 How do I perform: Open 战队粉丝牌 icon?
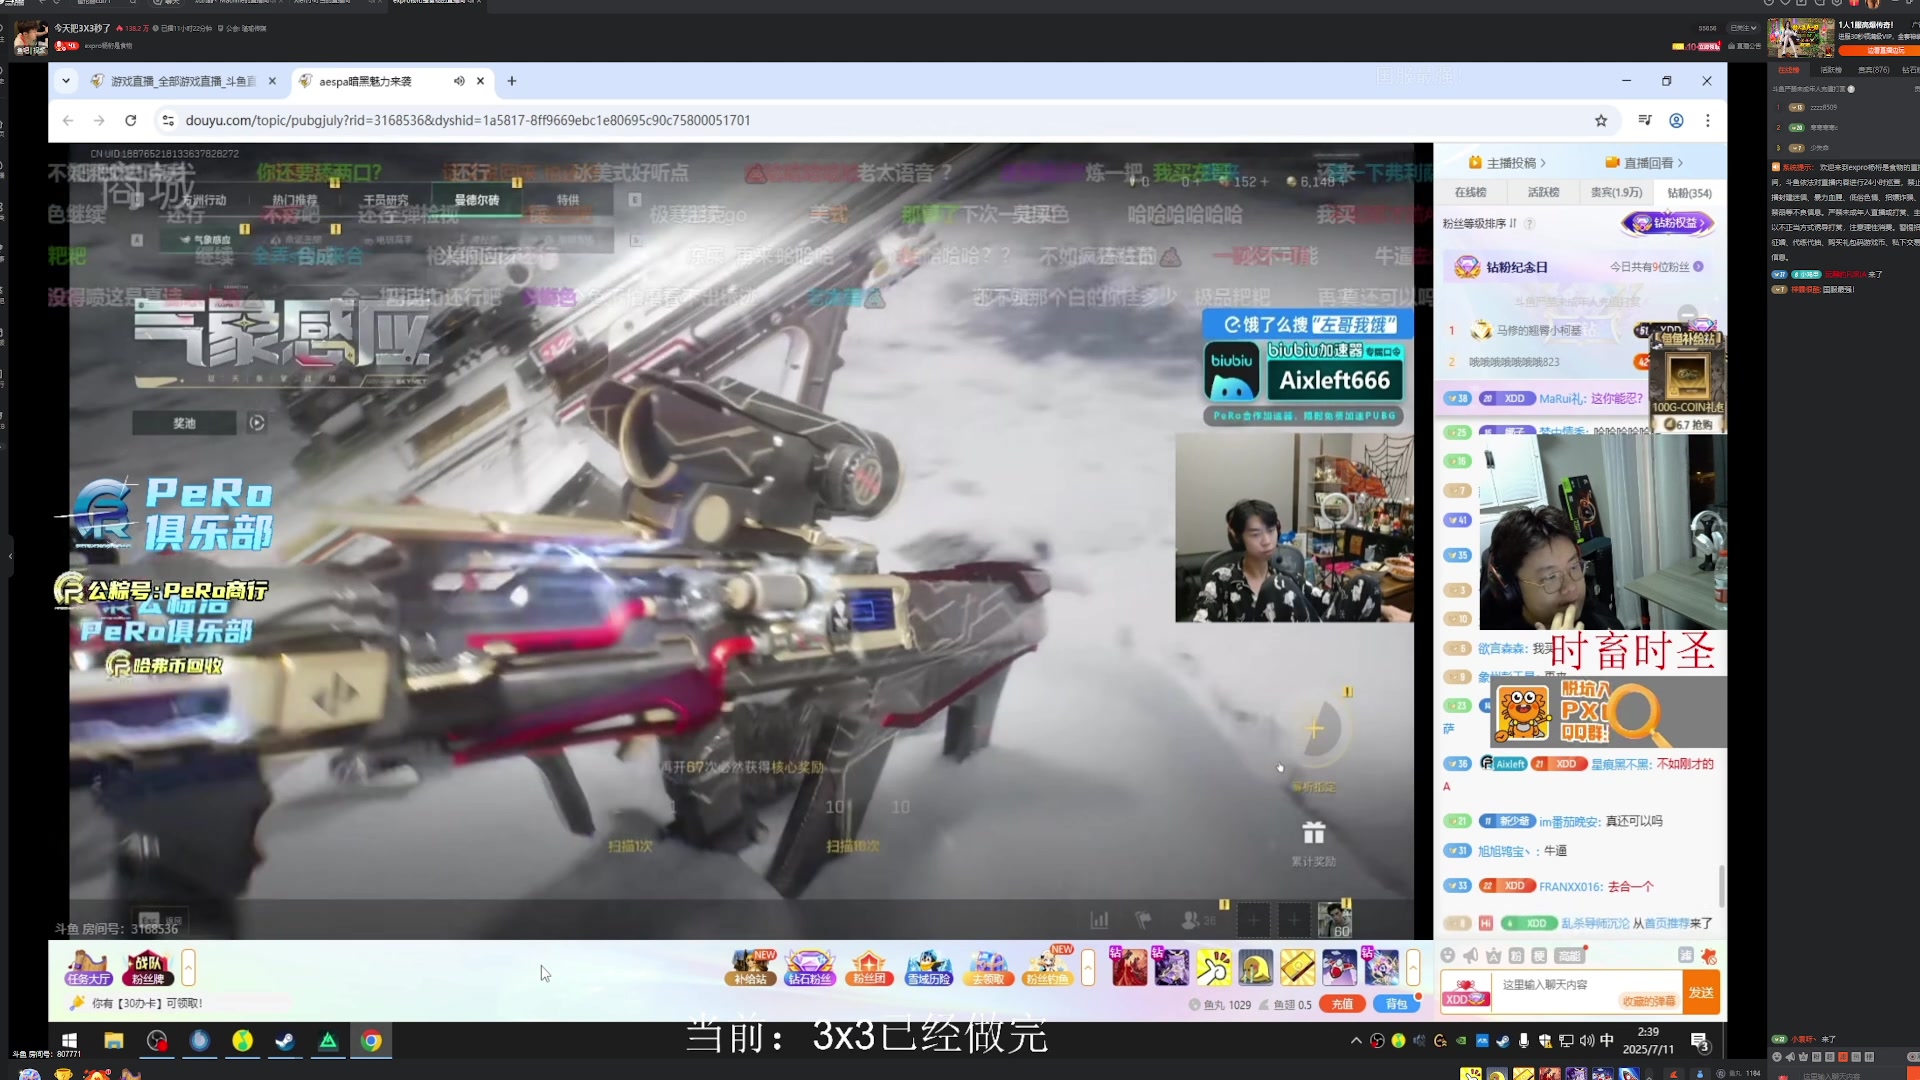click(x=148, y=968)
